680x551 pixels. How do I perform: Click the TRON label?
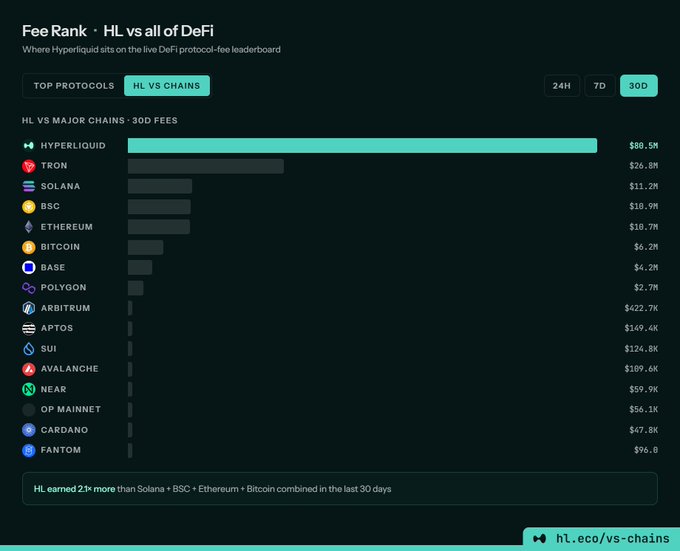(54, 166)
